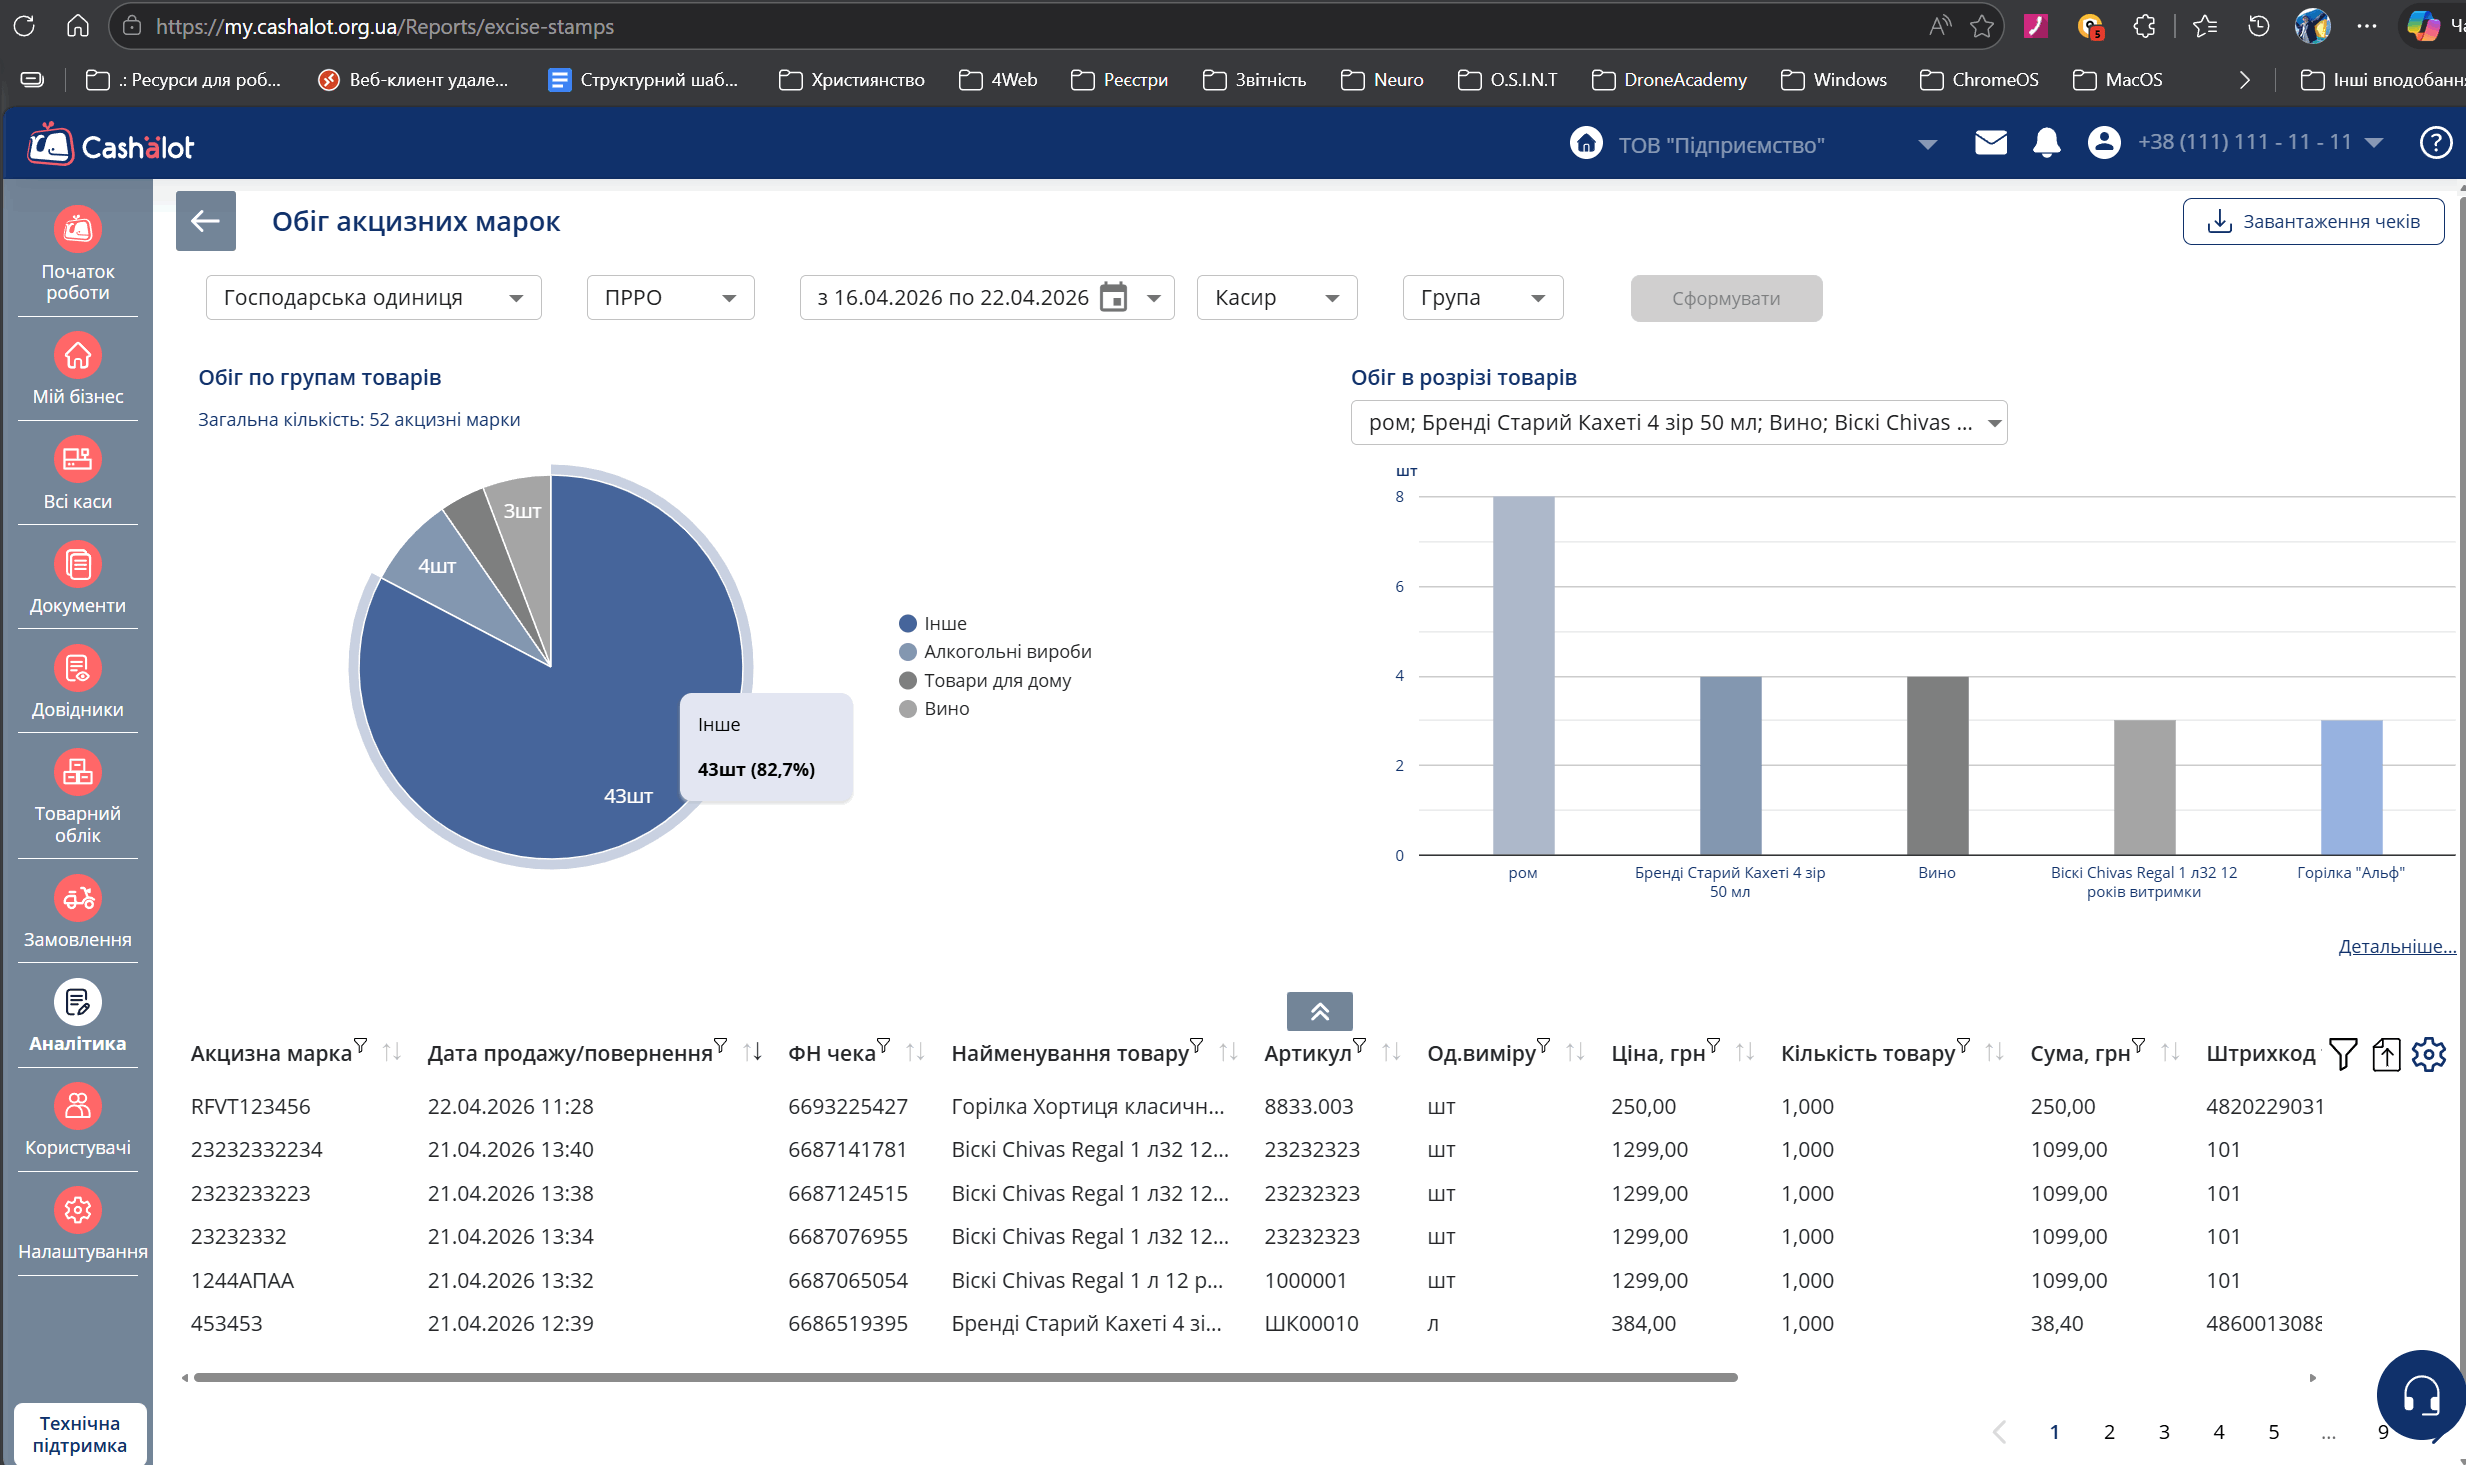Screen dimensions: 2466x1465
Task: Expand the Господарська одиниця dropdown
Action: (373, 298)
